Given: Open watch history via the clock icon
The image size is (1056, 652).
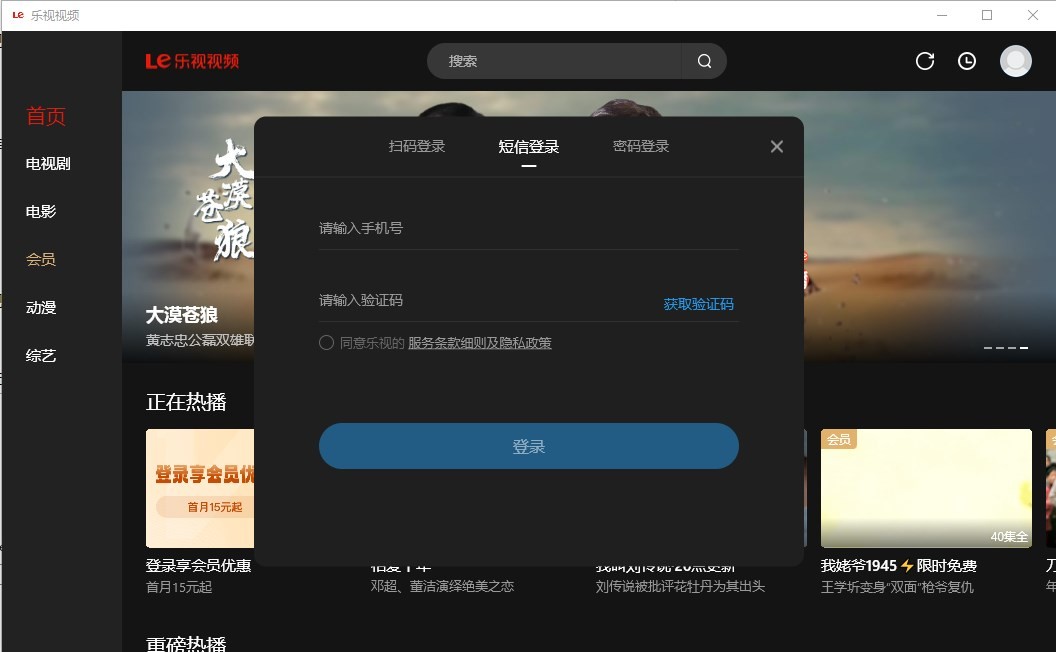Looking at the screenshot, I should [x=966, y=61].
